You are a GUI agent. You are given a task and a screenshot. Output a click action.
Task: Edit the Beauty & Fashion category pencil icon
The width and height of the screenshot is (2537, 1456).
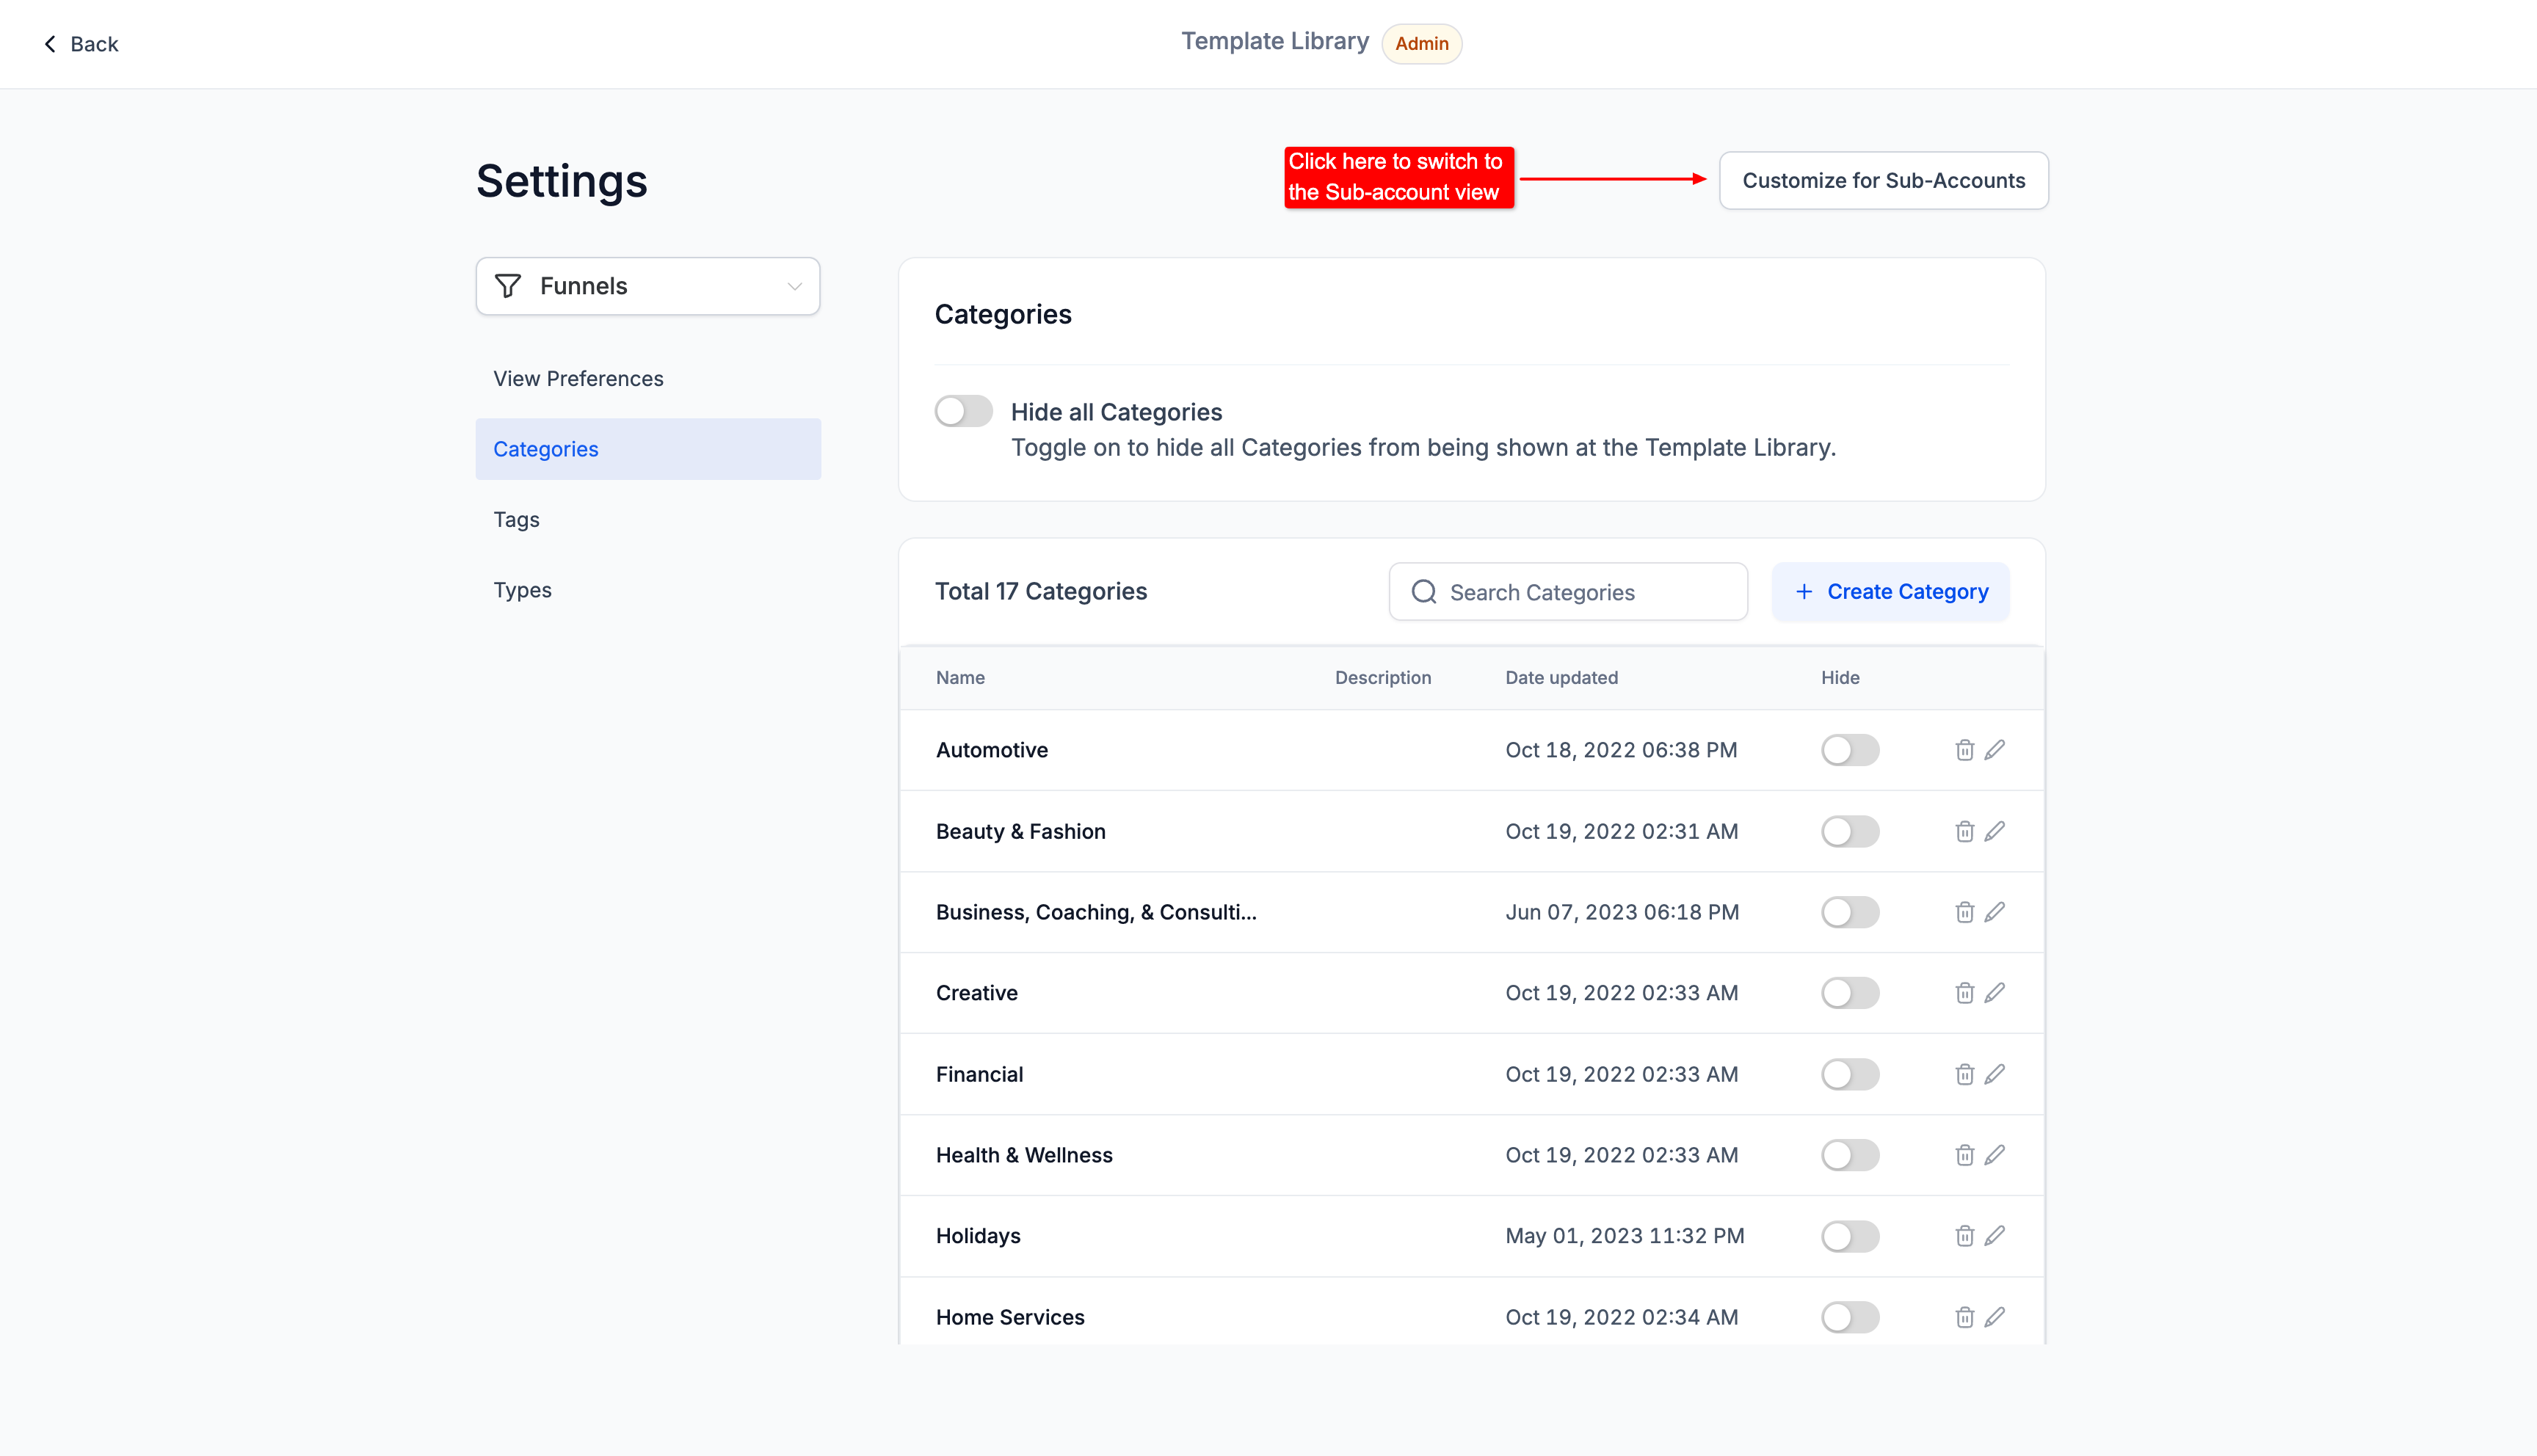(1995, 831)
